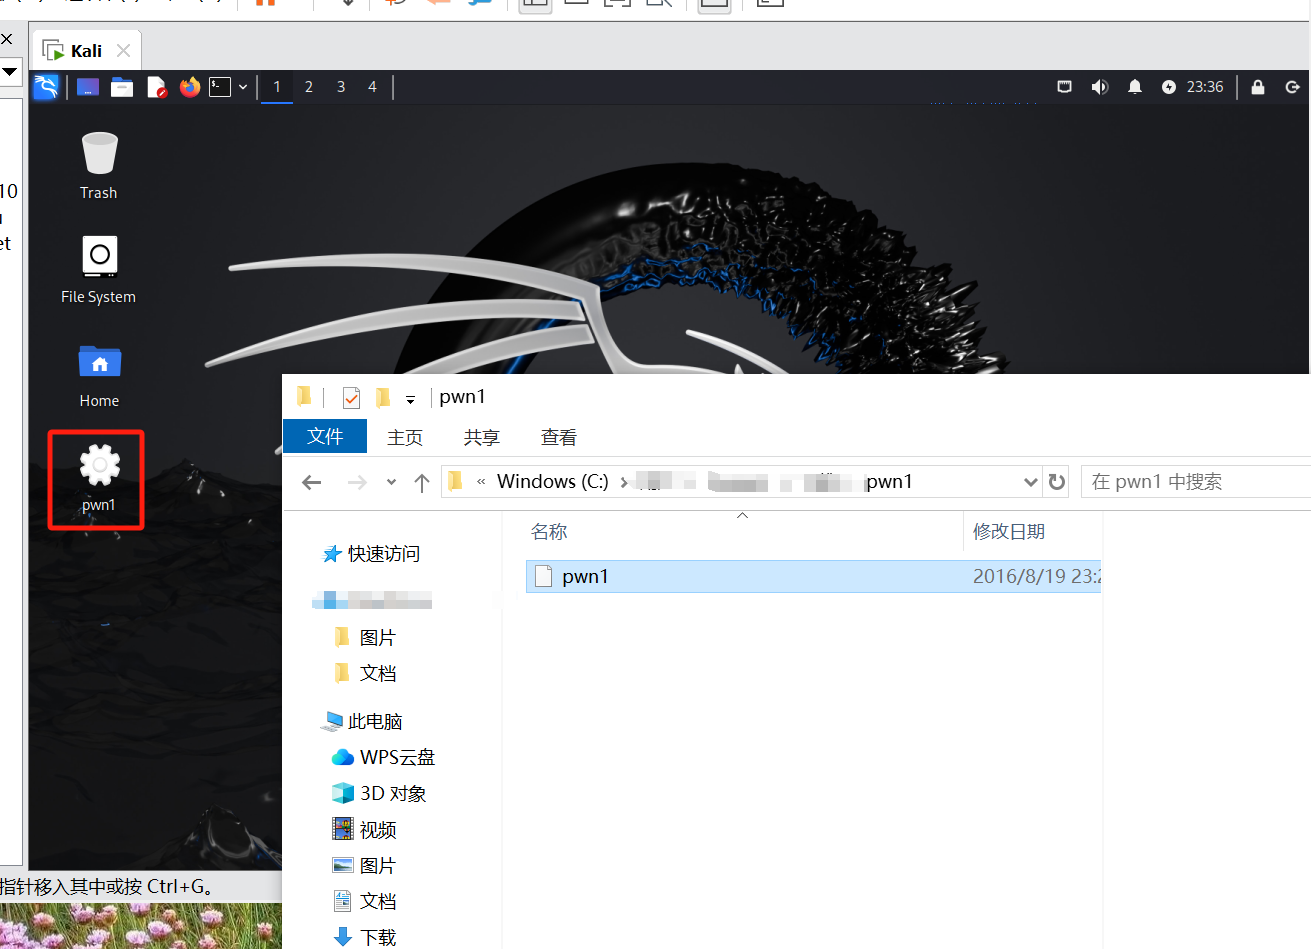Open the network connection tray icon
The height and width of the screenshot is (949, 1311).
[x=1065, y=87]
